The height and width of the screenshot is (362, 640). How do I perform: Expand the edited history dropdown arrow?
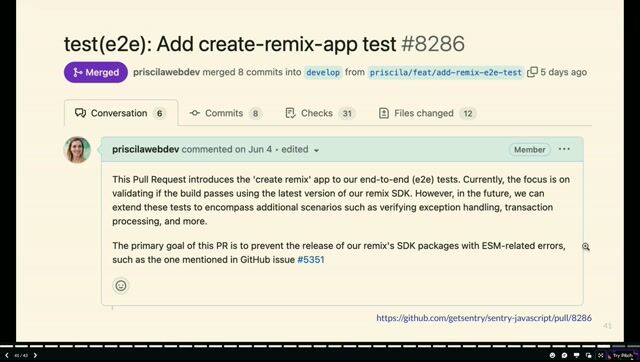[316, 150]
